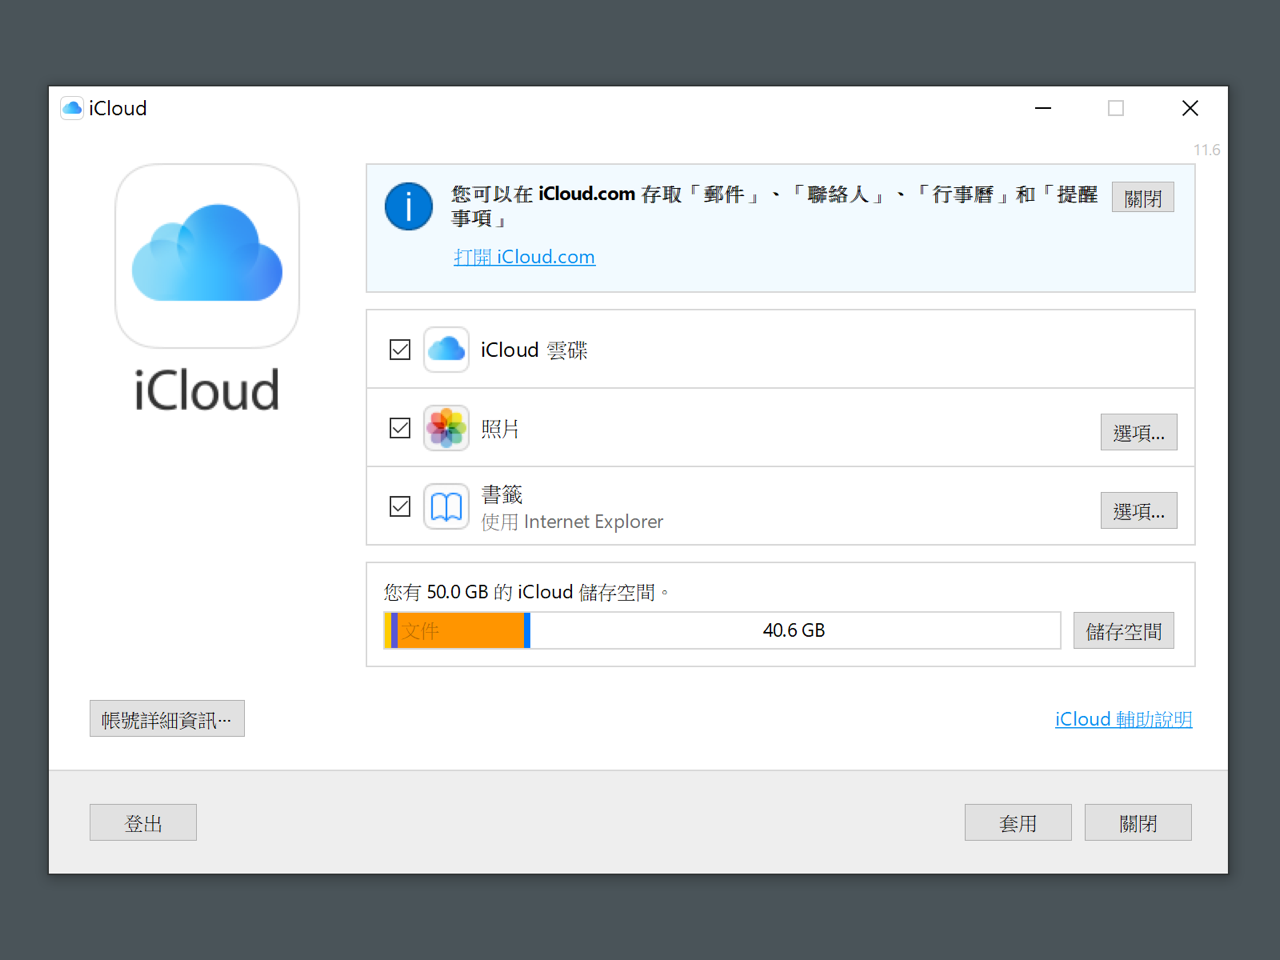The width and height of the screenshot is (1280, 960).
Task: Open 選項... for 照片
Action: 1139,432
